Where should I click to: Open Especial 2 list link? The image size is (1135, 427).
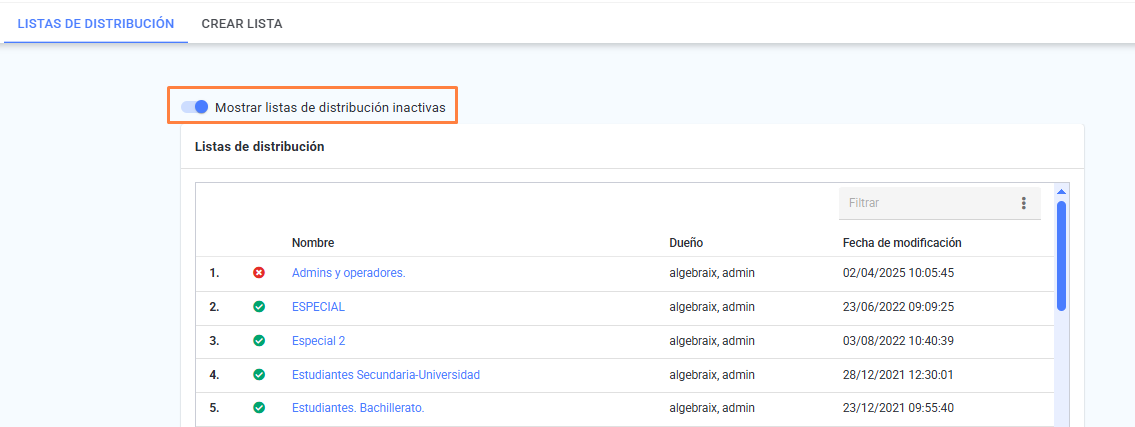(318, 341)
